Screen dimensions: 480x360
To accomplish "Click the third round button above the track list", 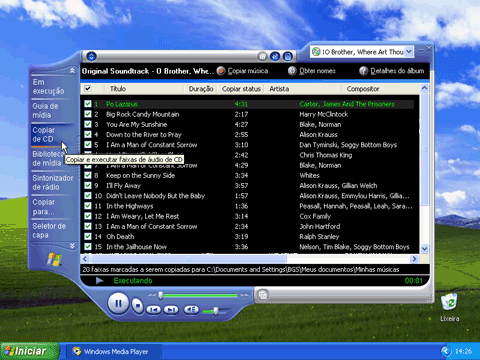I will coord(288,56).
